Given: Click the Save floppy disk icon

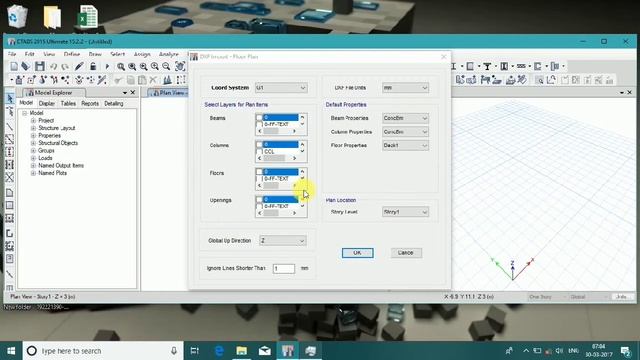Looking at the screenshot, I should (40, 66).
